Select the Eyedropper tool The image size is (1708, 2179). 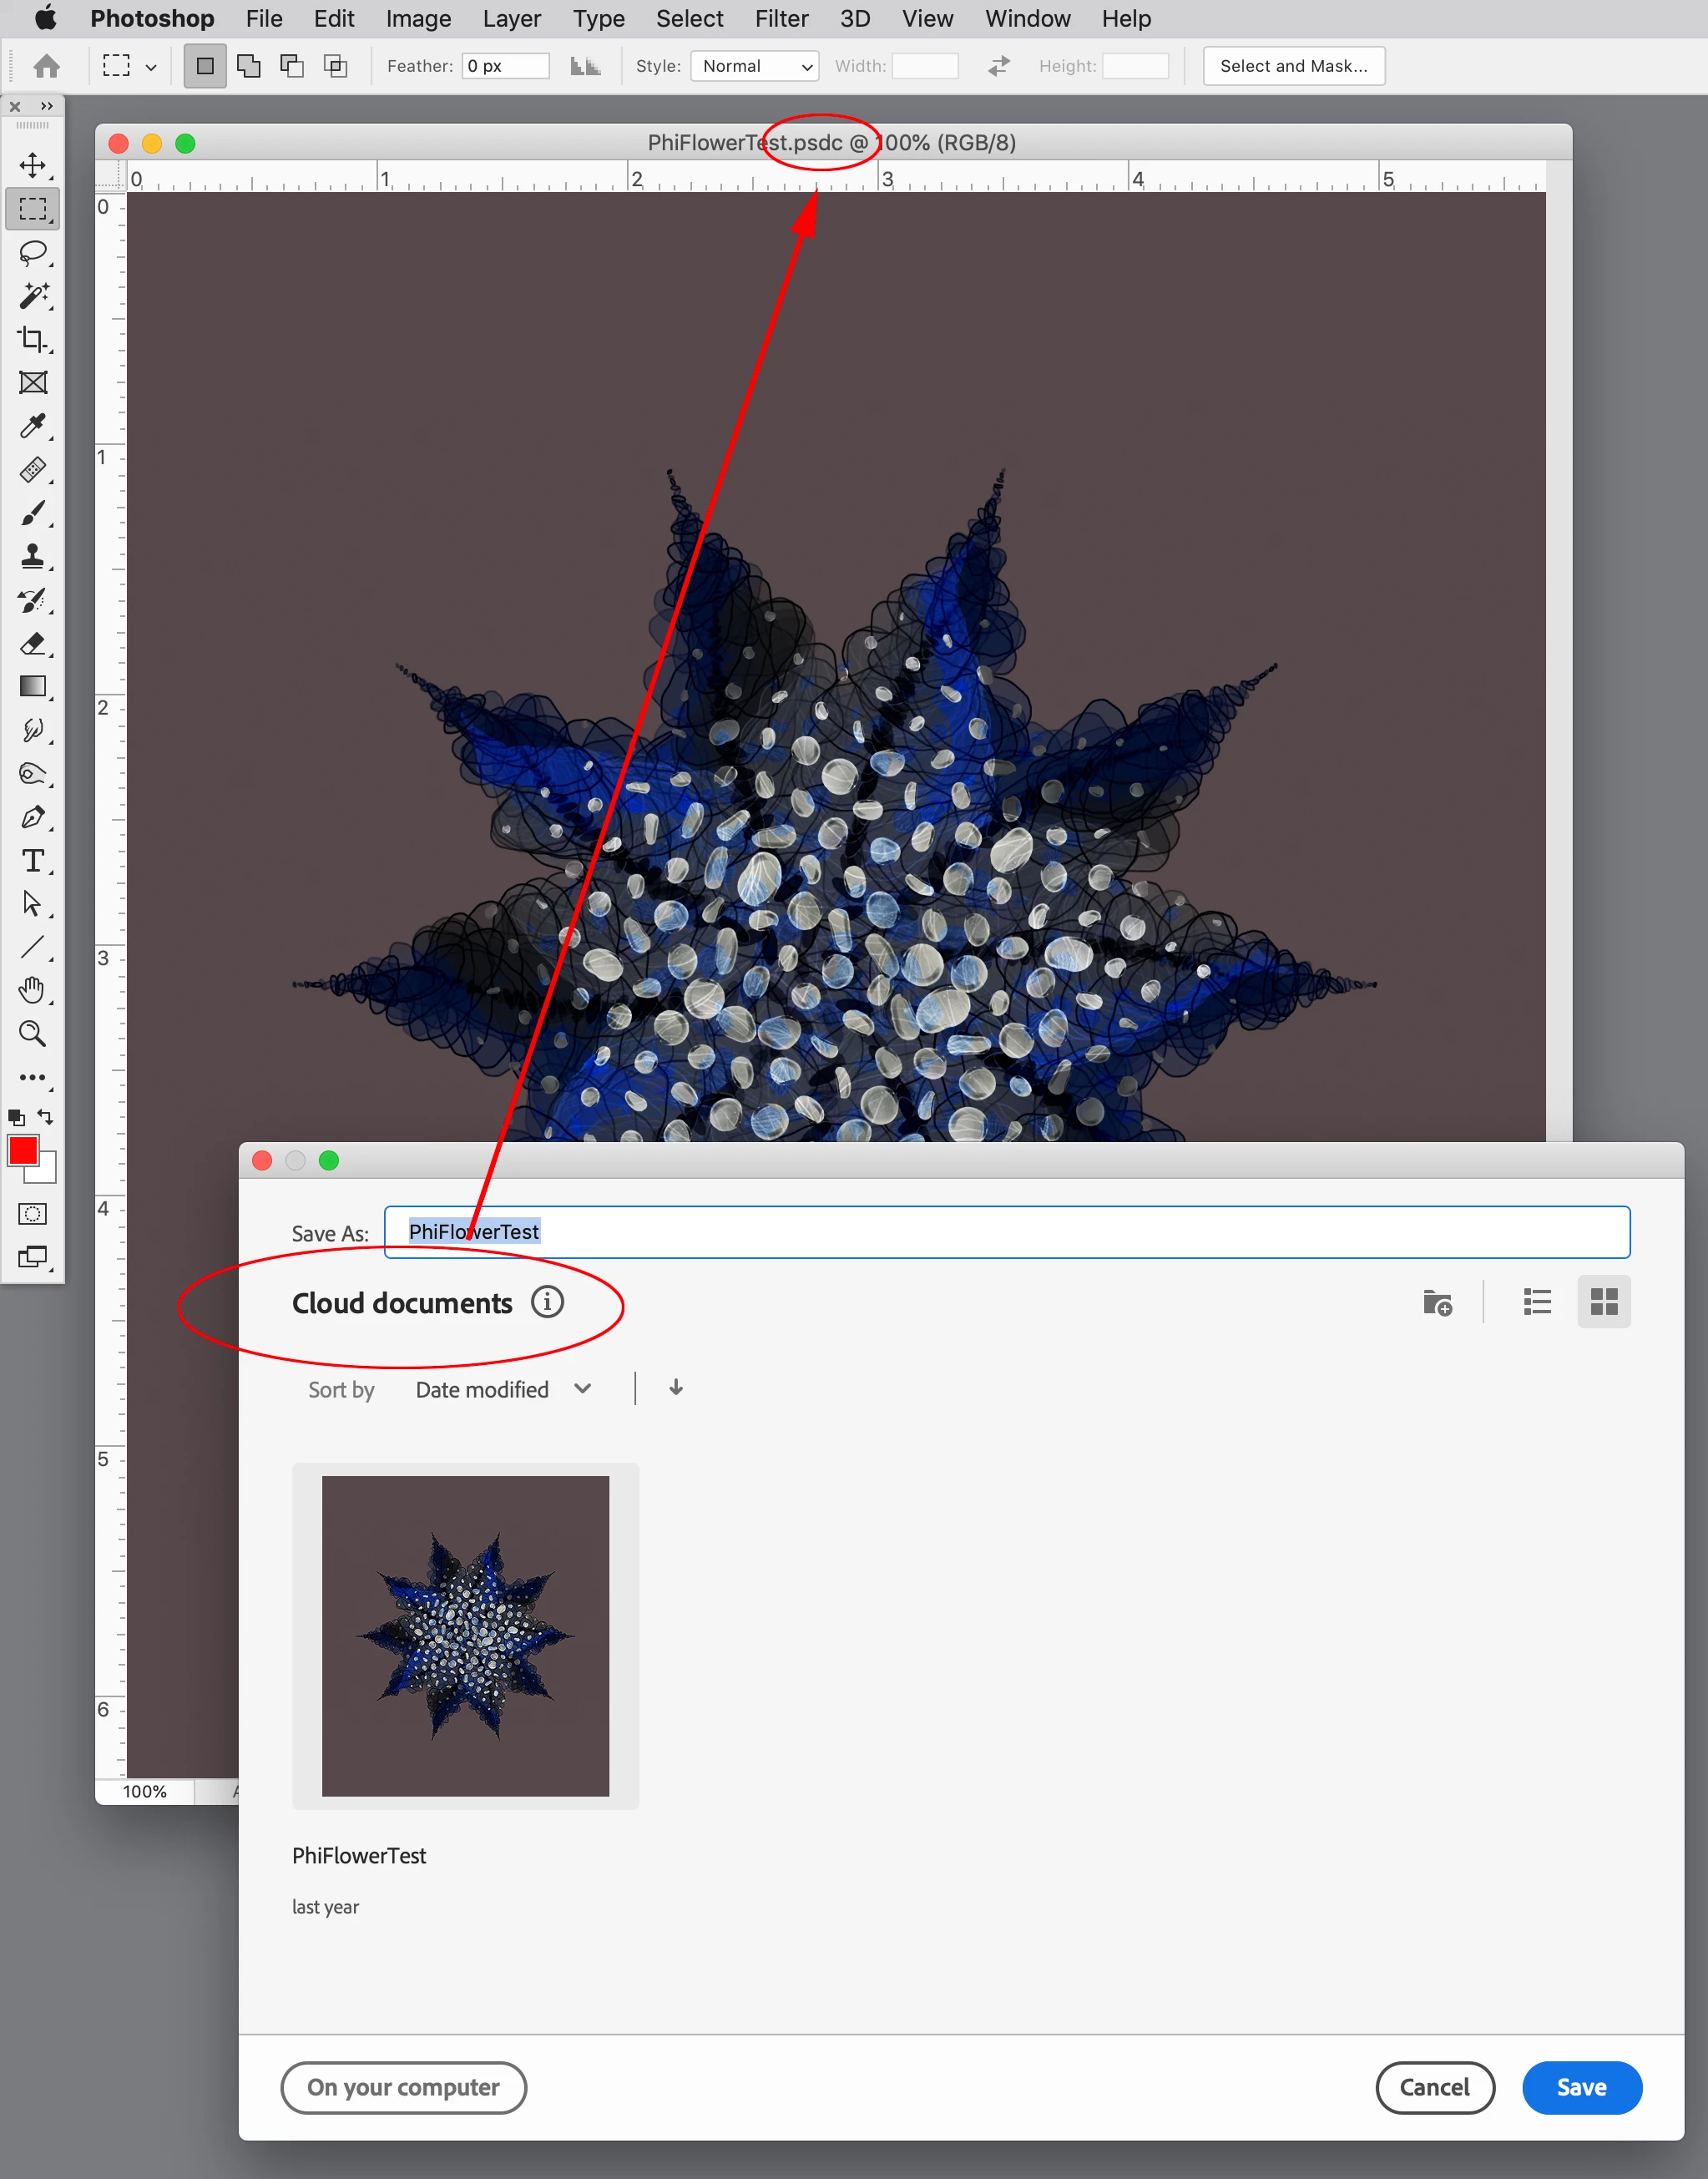click(x=32, y=426)
